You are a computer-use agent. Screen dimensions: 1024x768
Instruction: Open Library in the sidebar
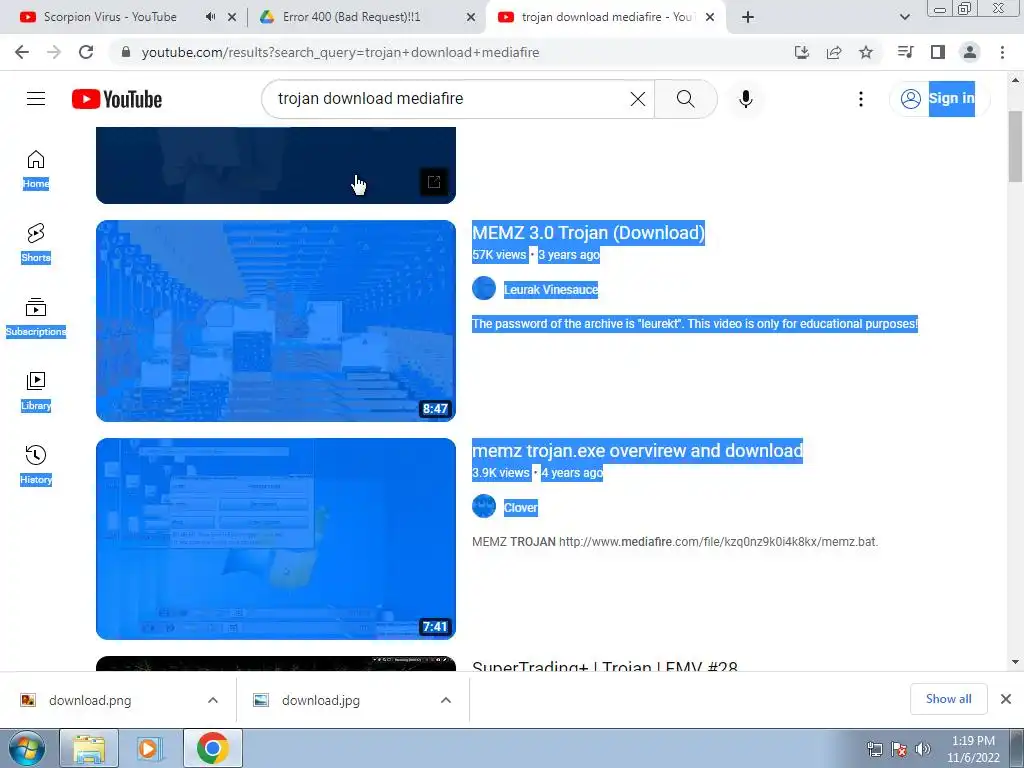(x=36, y=391)
